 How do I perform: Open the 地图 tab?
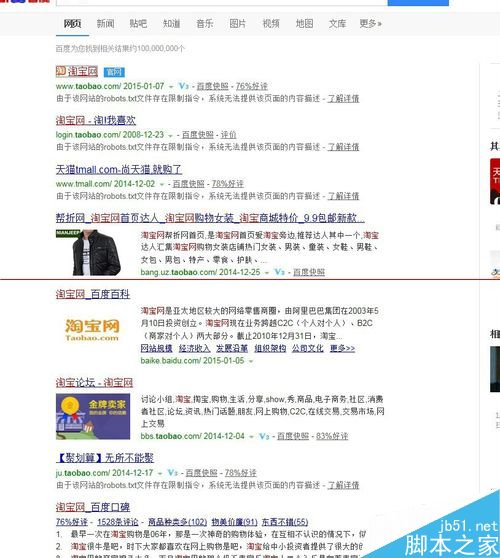[x=304, y=23]
